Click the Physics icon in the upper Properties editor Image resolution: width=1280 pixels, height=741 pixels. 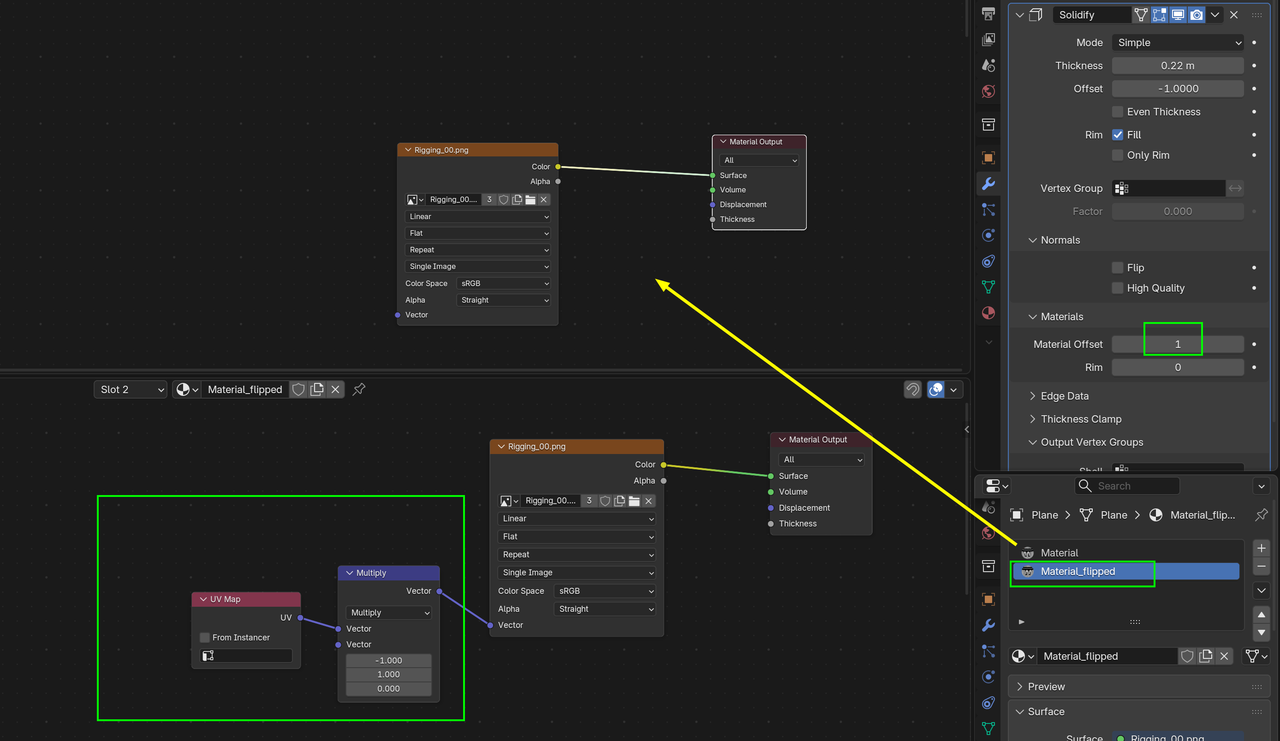pyautogui.click(x=988, y=236)
